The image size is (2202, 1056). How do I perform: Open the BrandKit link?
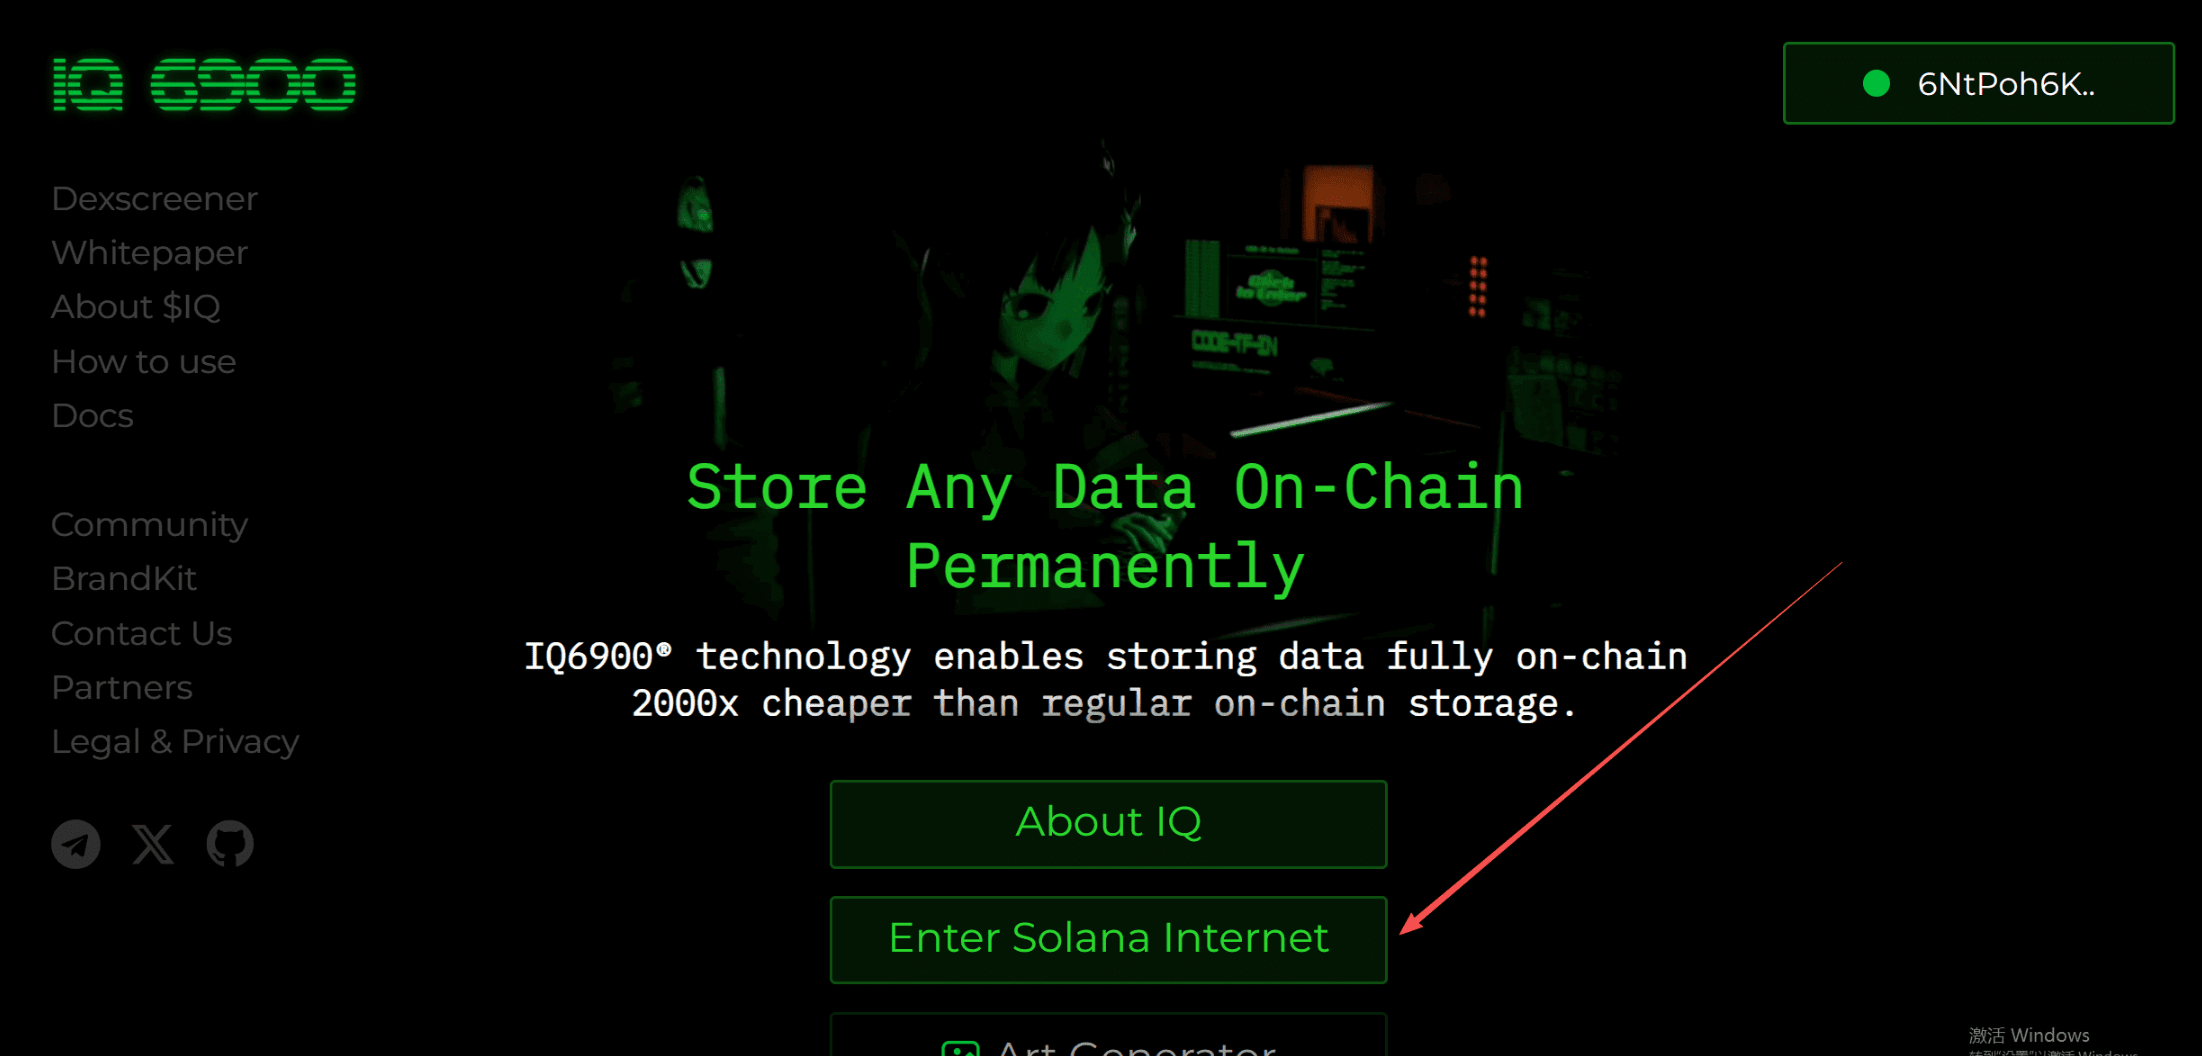pyautogui.click(x=125, y=579)
